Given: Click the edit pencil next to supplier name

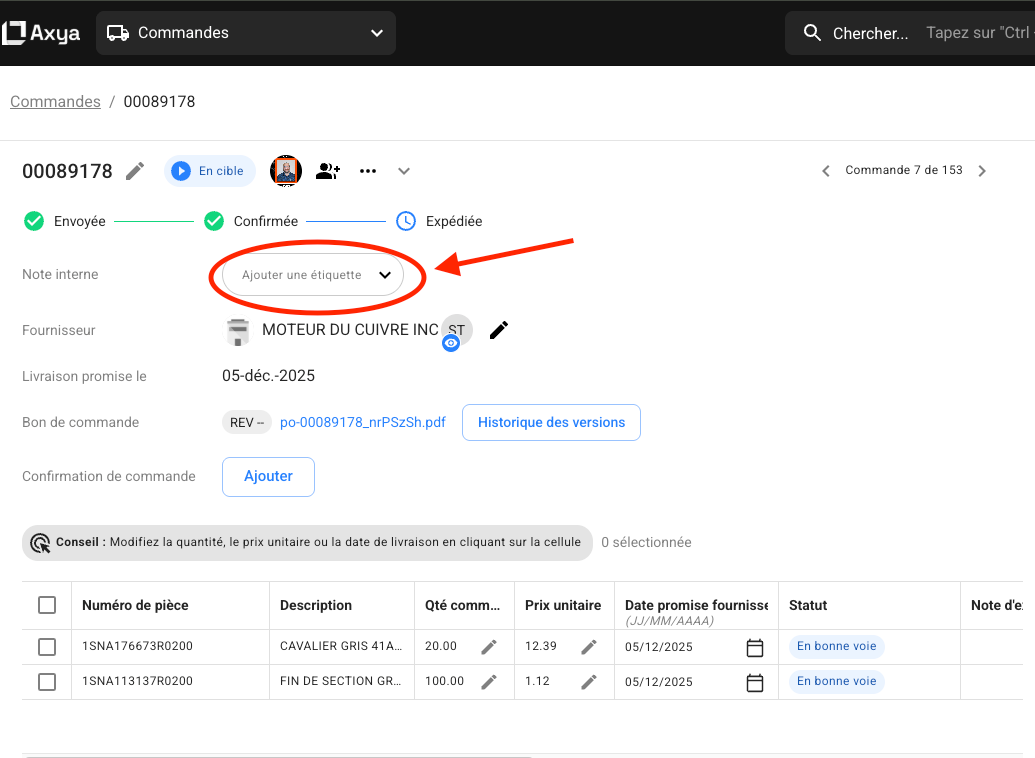Looking at the screenshot, I should (498, 329).
